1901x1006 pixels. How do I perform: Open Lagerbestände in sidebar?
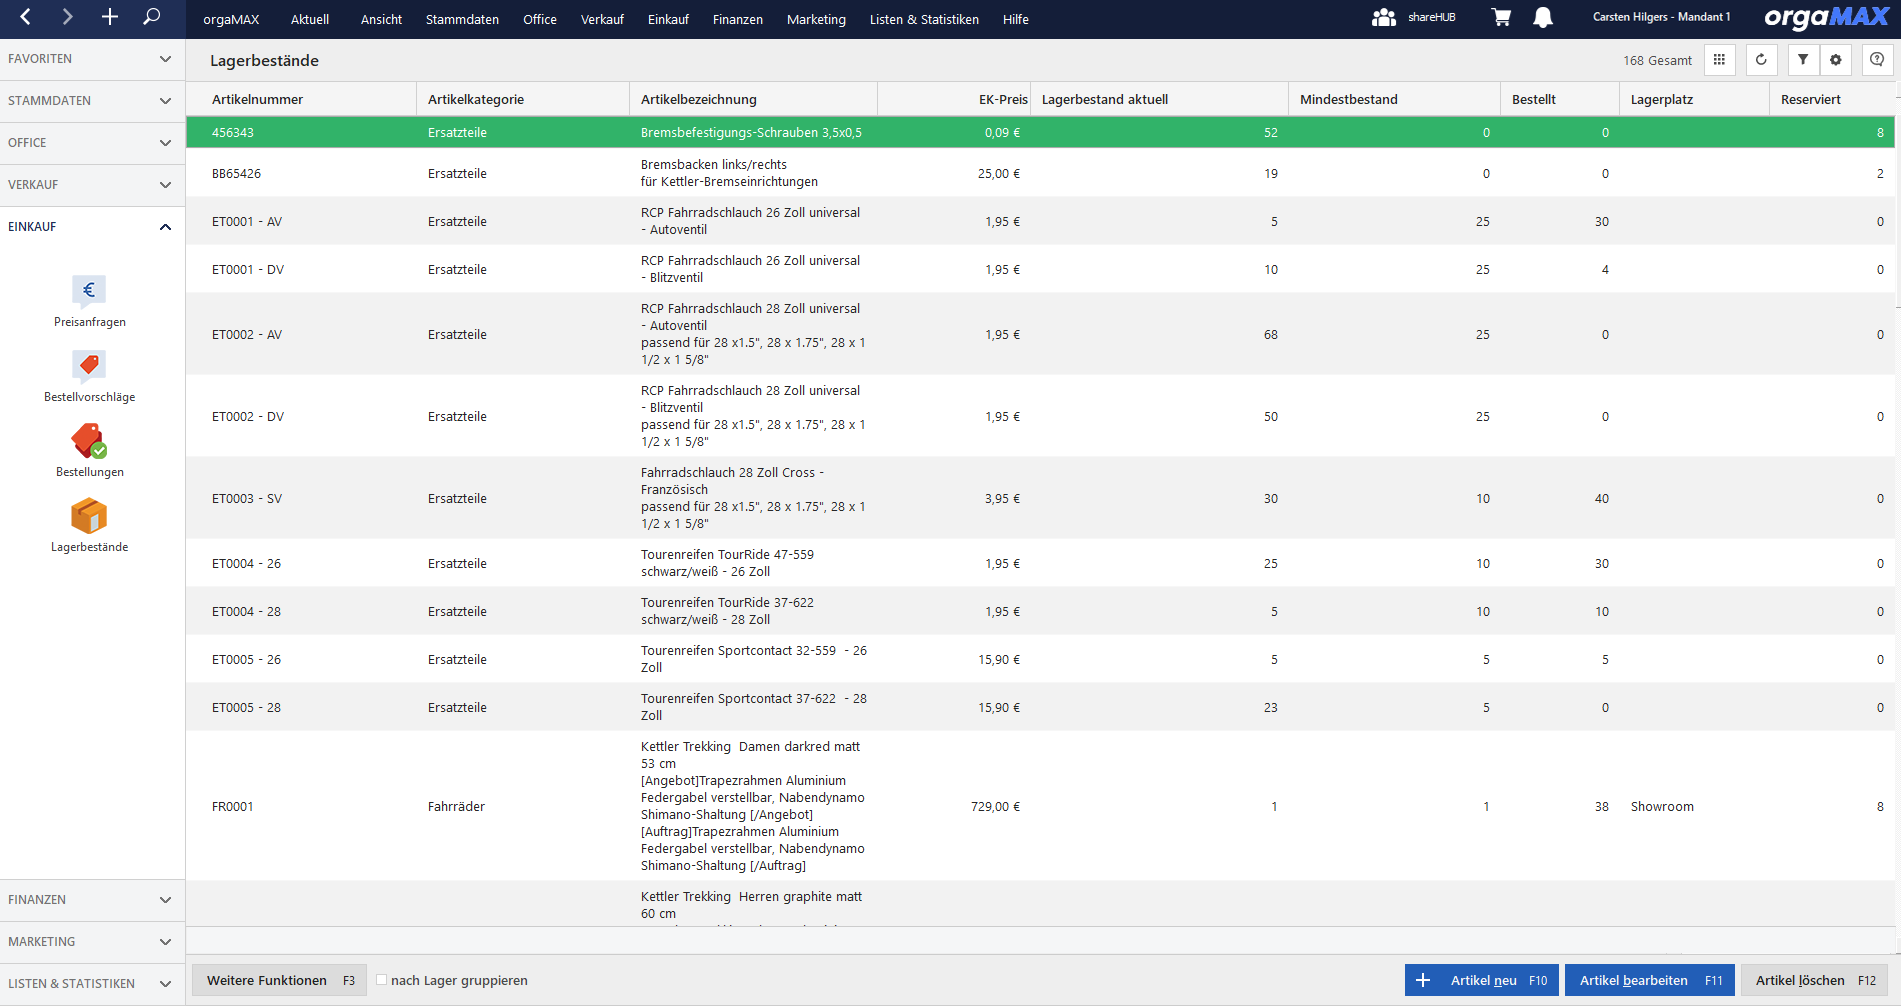(x=89, y=526)
